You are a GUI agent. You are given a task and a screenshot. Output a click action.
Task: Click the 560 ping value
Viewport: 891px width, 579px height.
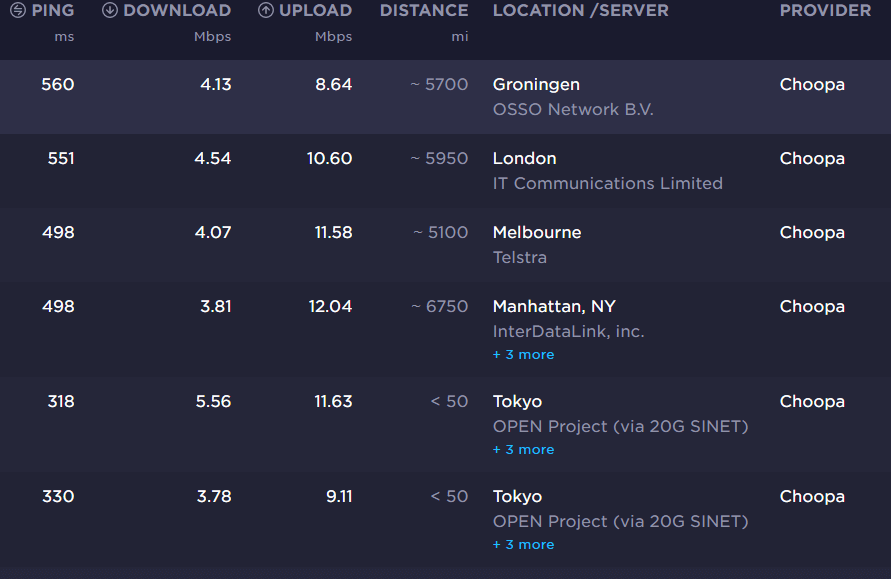pyautogui.click(x=57, y=85)
